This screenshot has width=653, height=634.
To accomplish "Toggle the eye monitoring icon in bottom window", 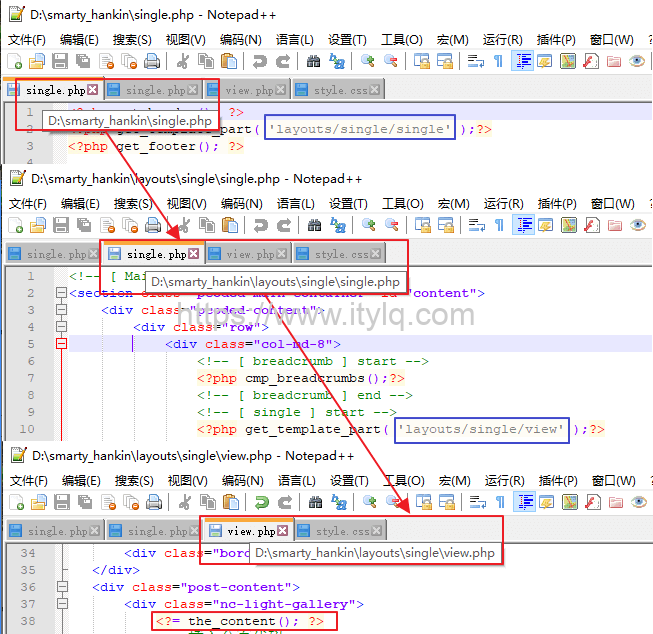I will coord(637,502).
